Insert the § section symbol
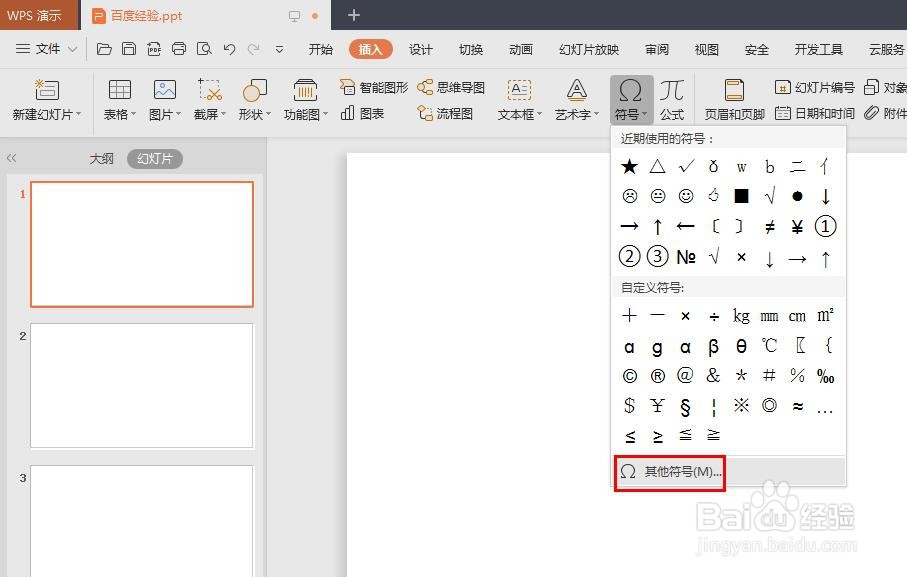 coord(685,407)
